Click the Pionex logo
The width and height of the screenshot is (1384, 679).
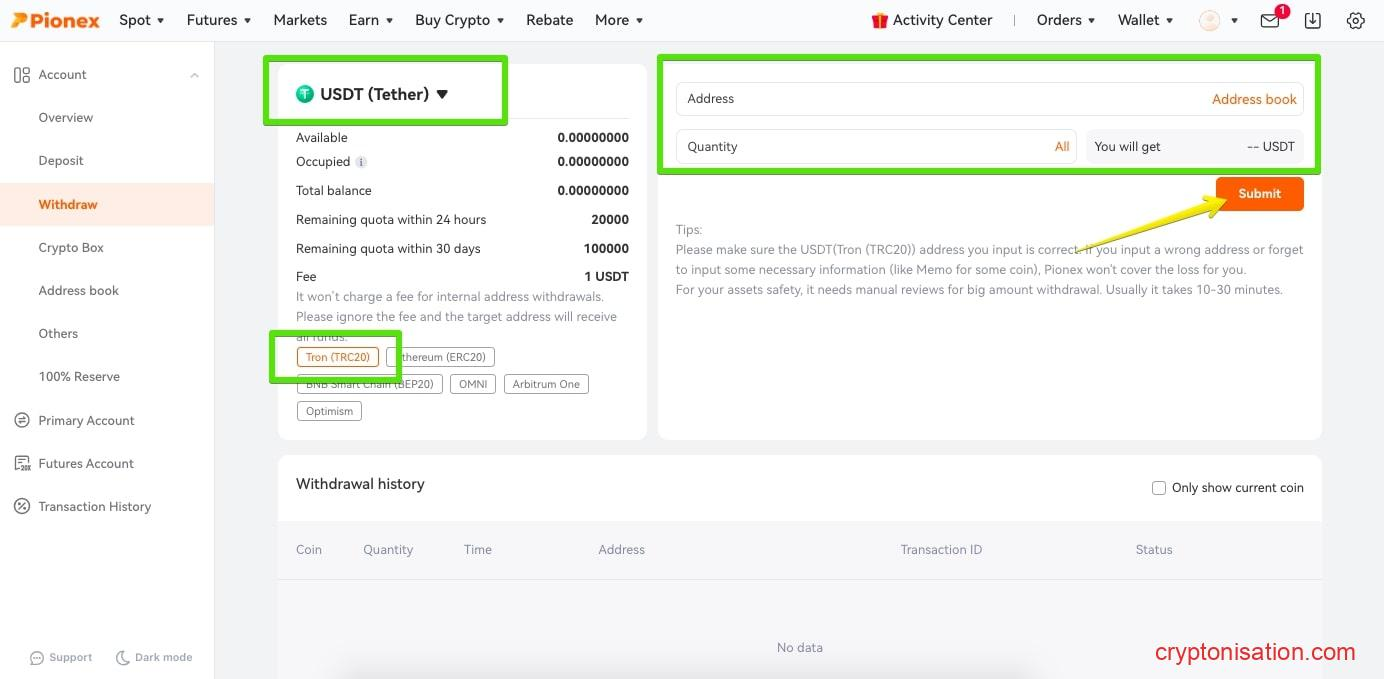(55, 20)
